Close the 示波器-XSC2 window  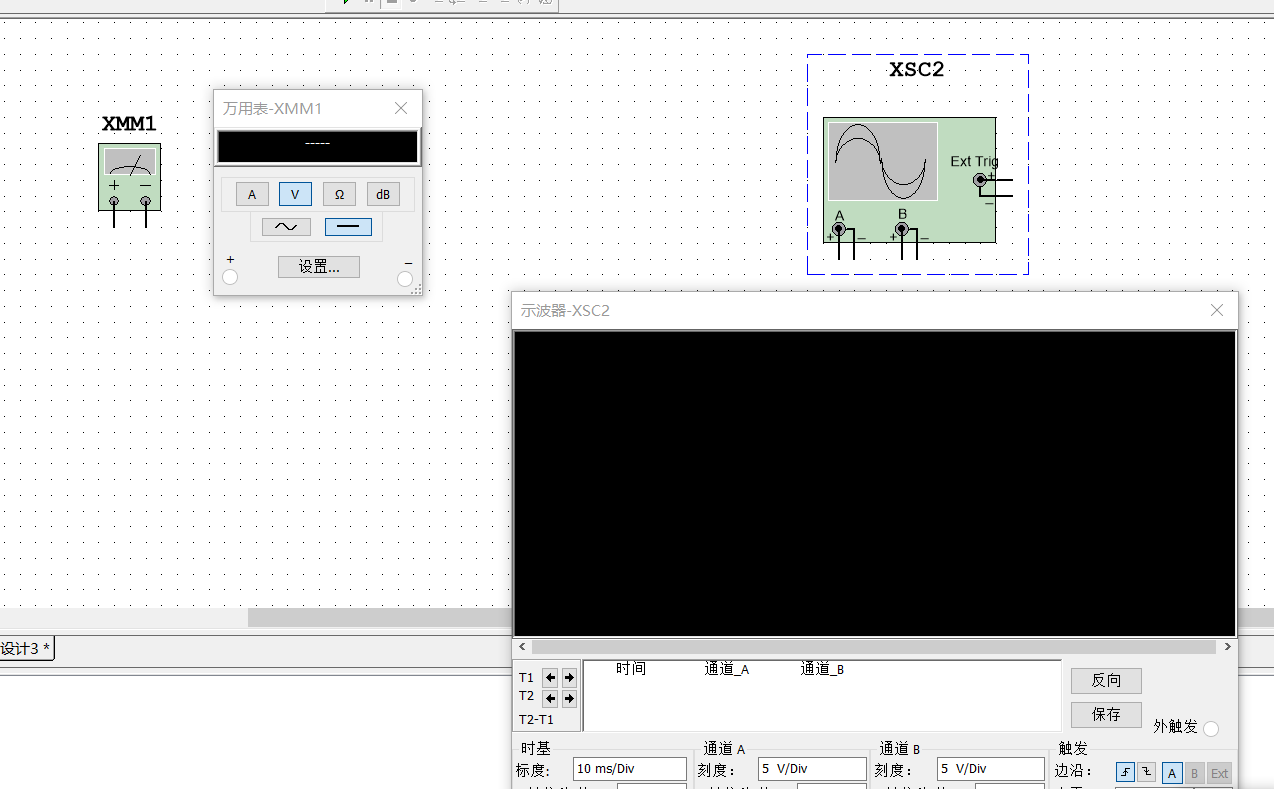1217,311
